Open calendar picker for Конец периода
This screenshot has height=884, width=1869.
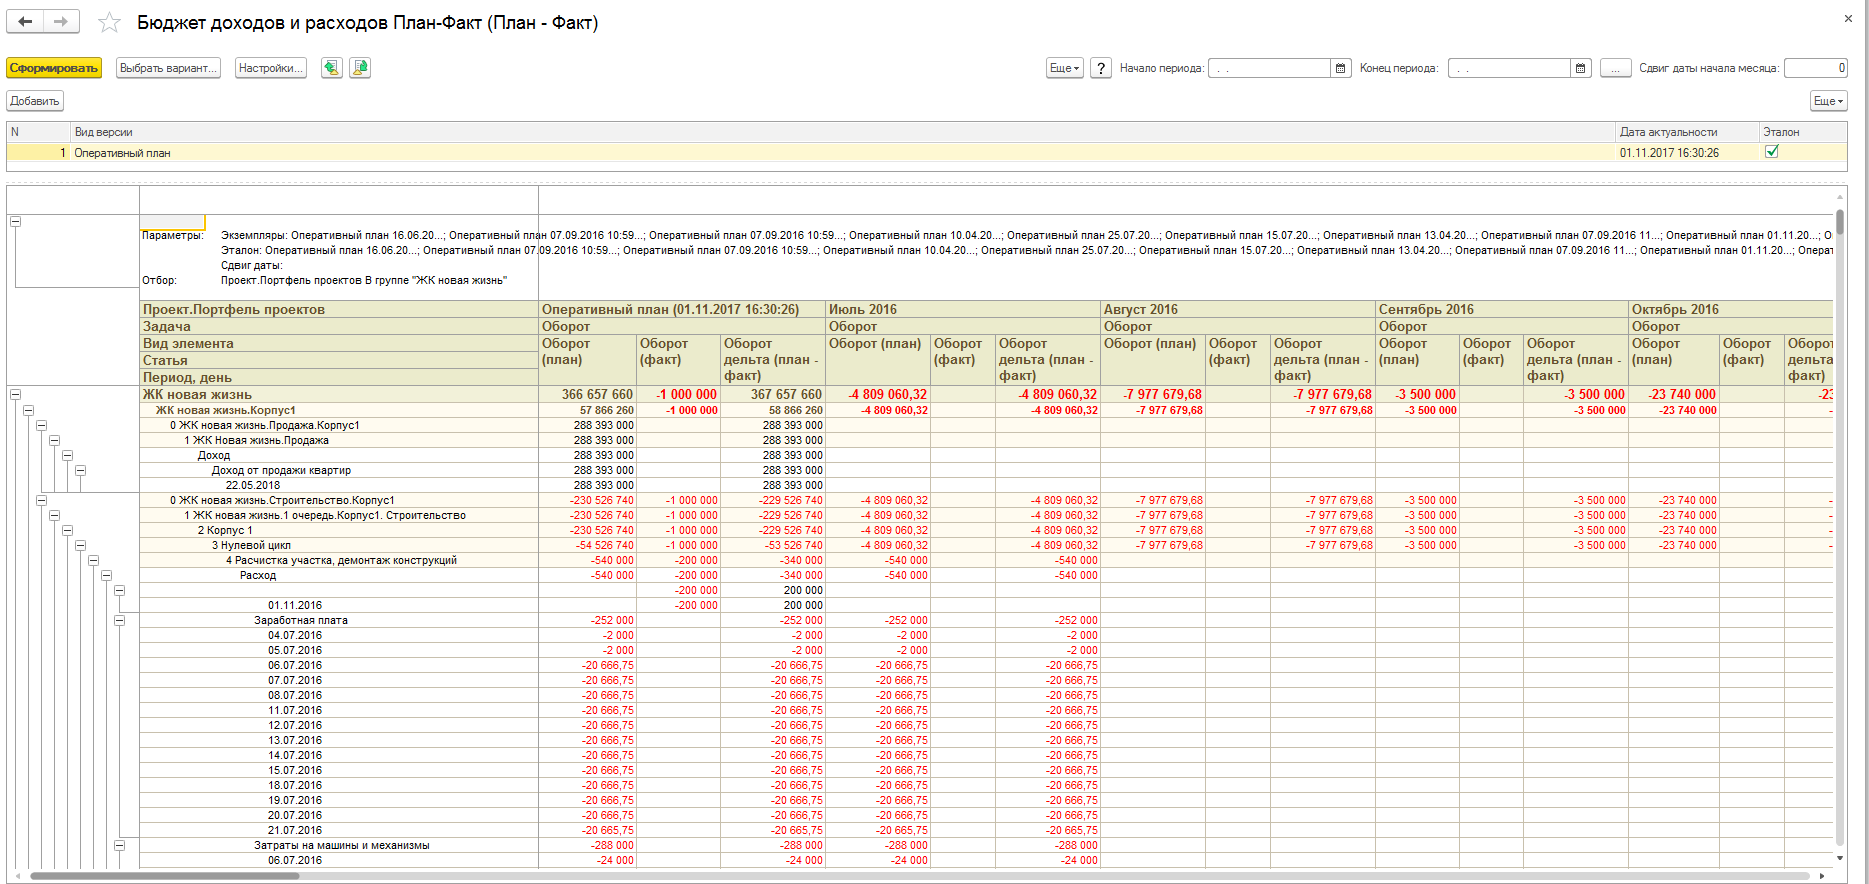(x=1581, y=68)
